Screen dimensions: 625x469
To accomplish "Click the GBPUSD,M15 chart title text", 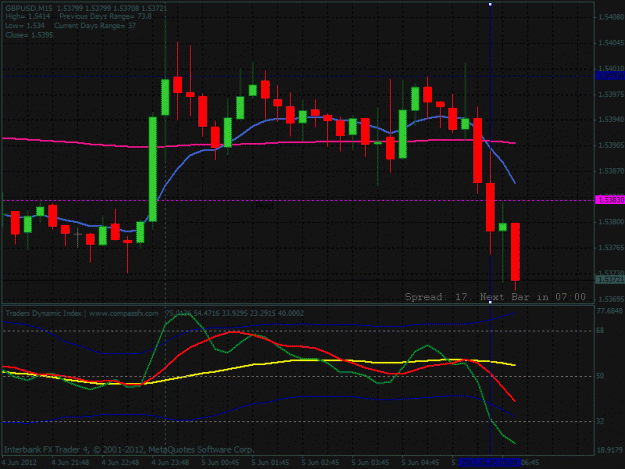I will (29, 8).
